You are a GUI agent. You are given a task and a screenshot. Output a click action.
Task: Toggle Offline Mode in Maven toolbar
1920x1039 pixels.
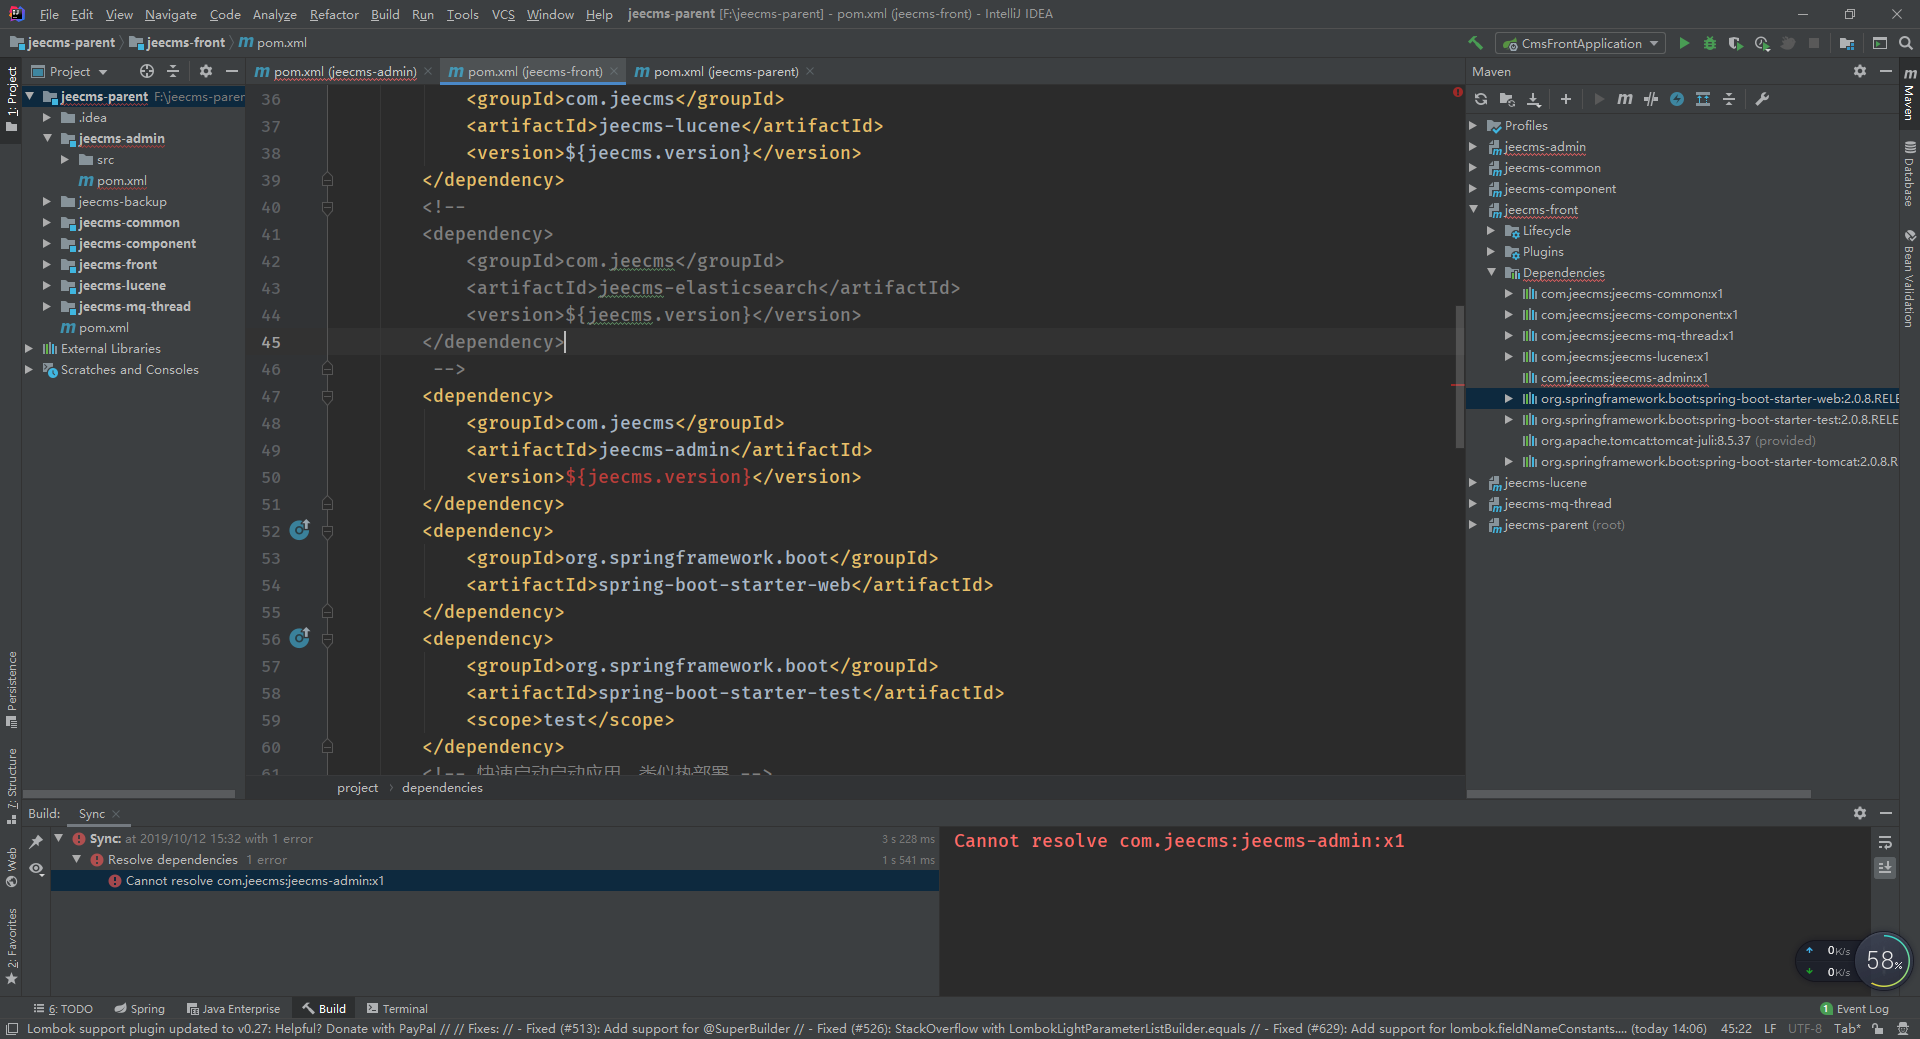[x=1651, y=99]
